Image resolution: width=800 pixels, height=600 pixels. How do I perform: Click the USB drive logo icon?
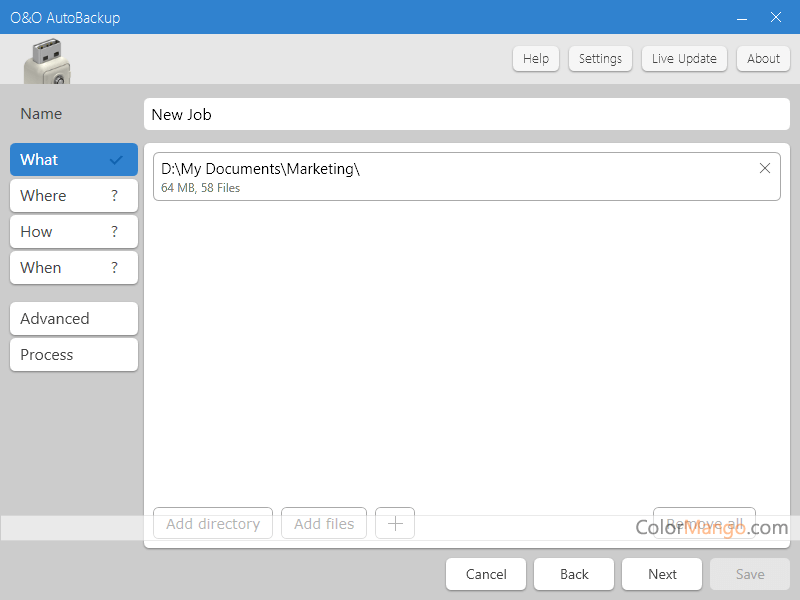click(47, 62)
